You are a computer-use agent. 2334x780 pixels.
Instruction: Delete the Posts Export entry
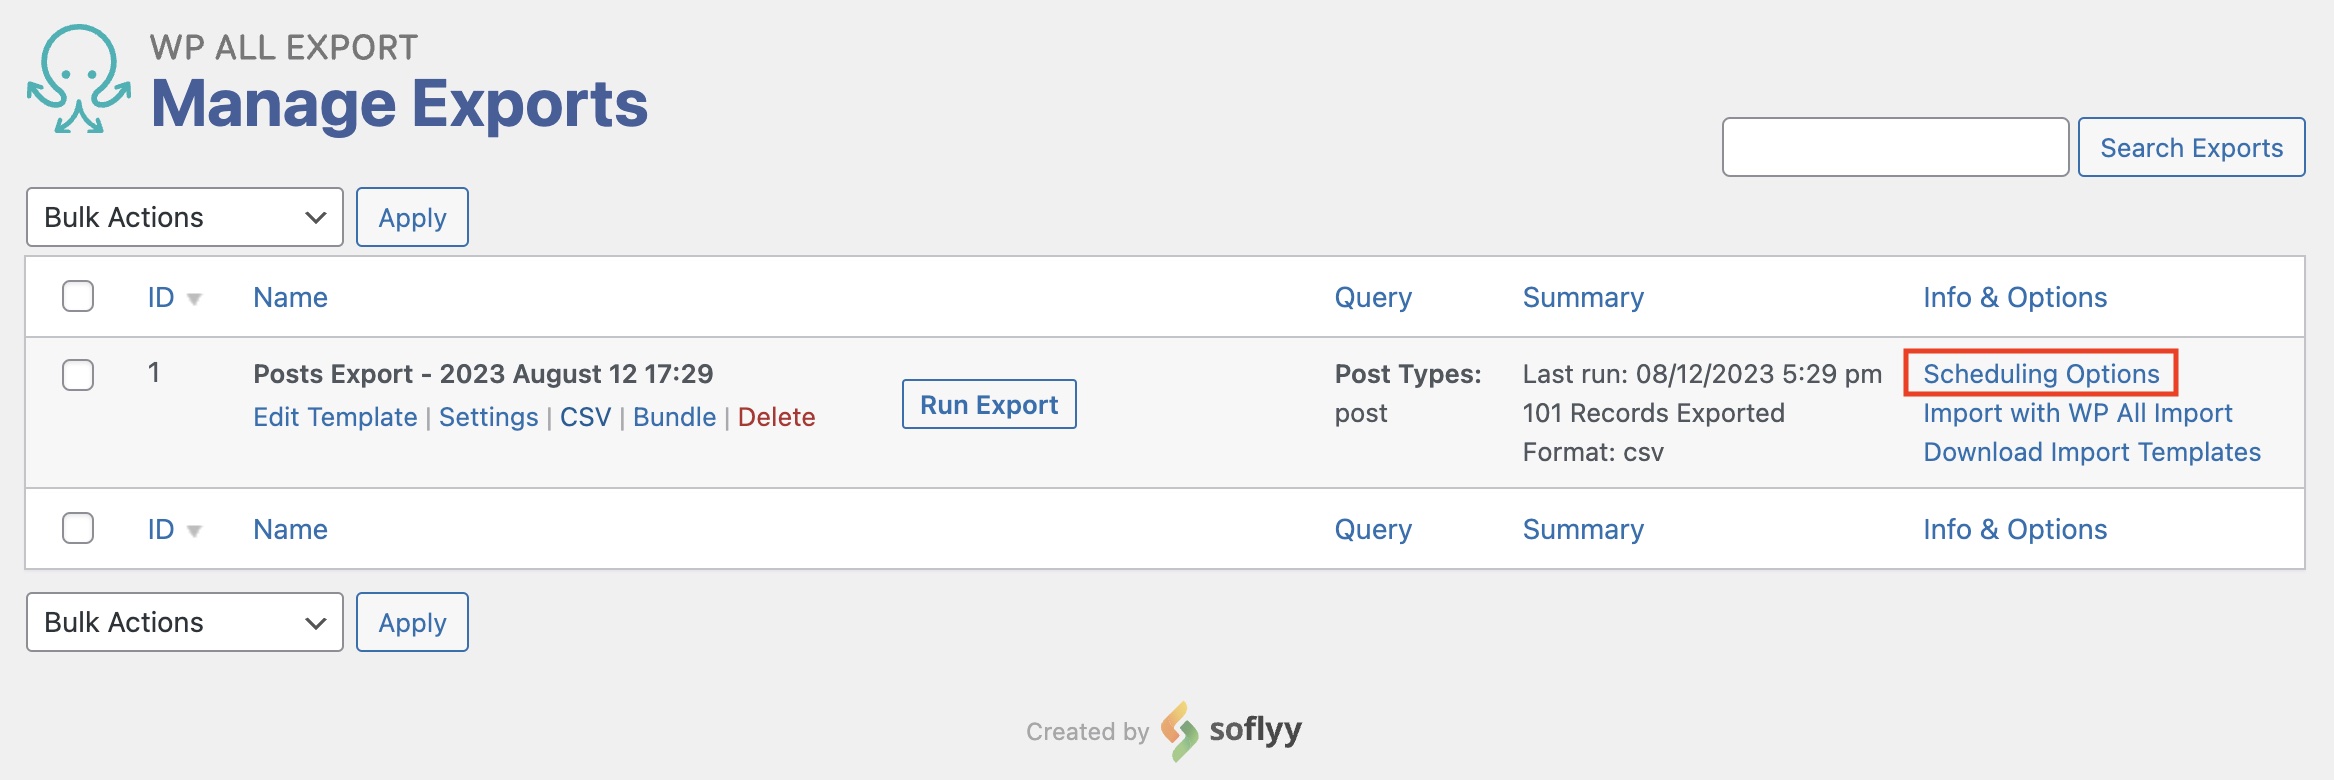776,417
